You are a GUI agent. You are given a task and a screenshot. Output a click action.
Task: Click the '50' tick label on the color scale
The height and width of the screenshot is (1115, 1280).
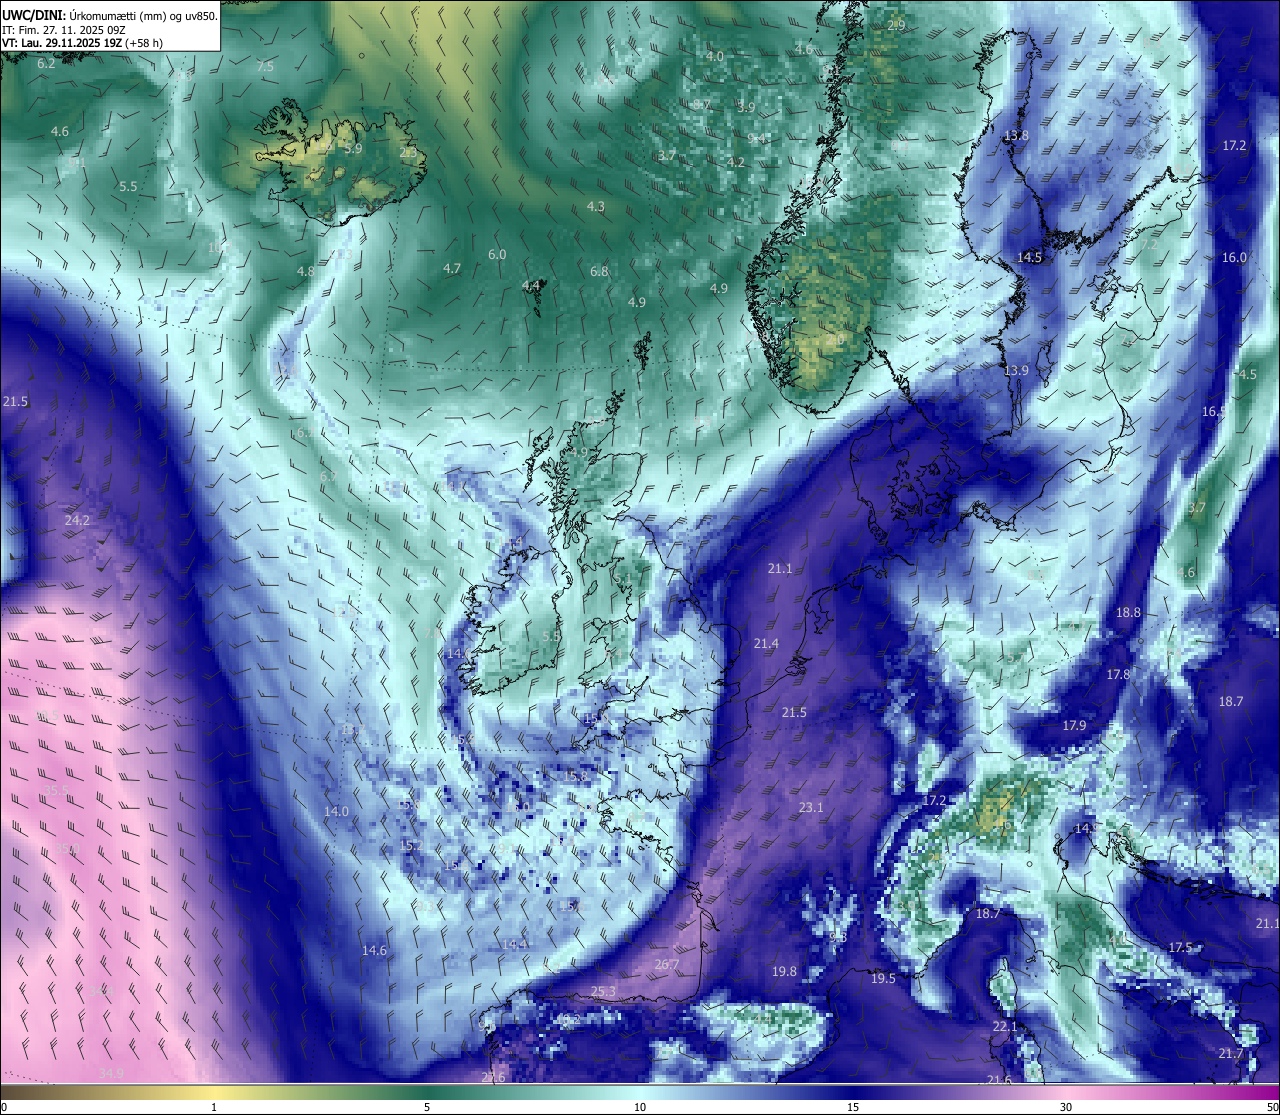(x=1271, y=1107)
